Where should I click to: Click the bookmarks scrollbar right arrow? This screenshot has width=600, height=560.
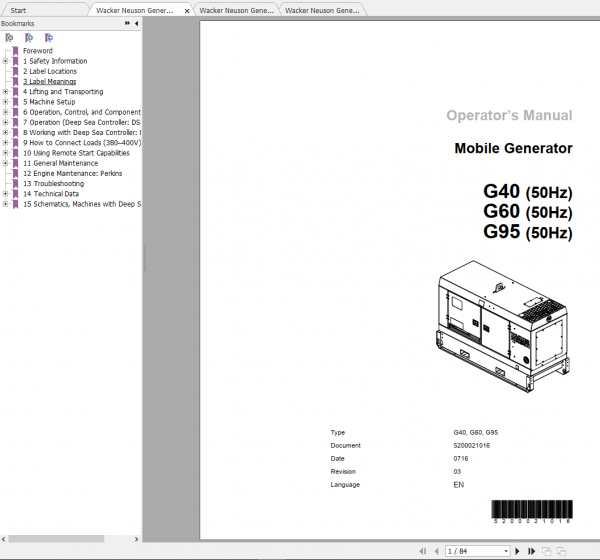click(x=137, y=539)
